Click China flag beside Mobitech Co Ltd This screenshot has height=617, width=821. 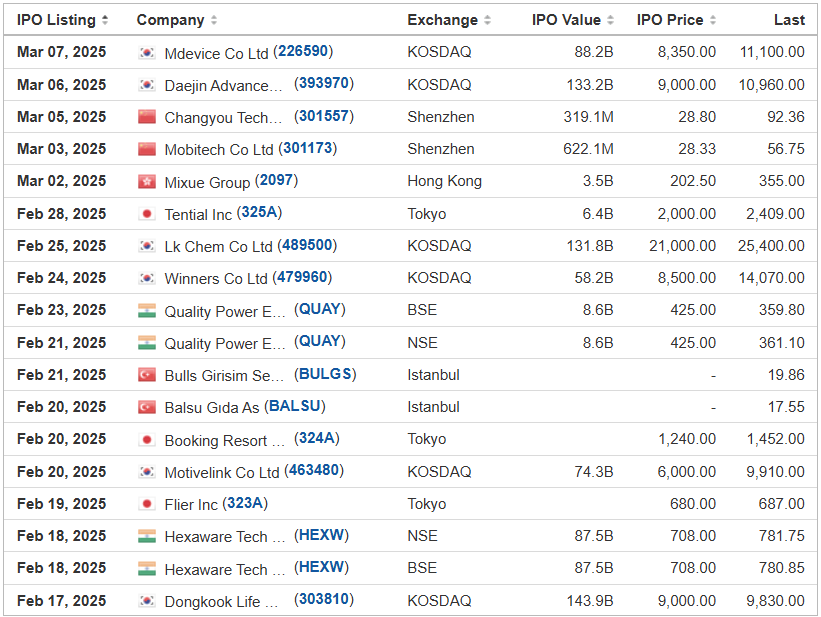tap(147, 149)
